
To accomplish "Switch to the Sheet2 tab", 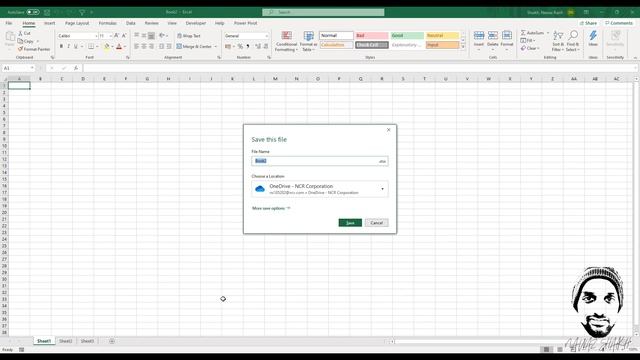I will click(65, 341).
